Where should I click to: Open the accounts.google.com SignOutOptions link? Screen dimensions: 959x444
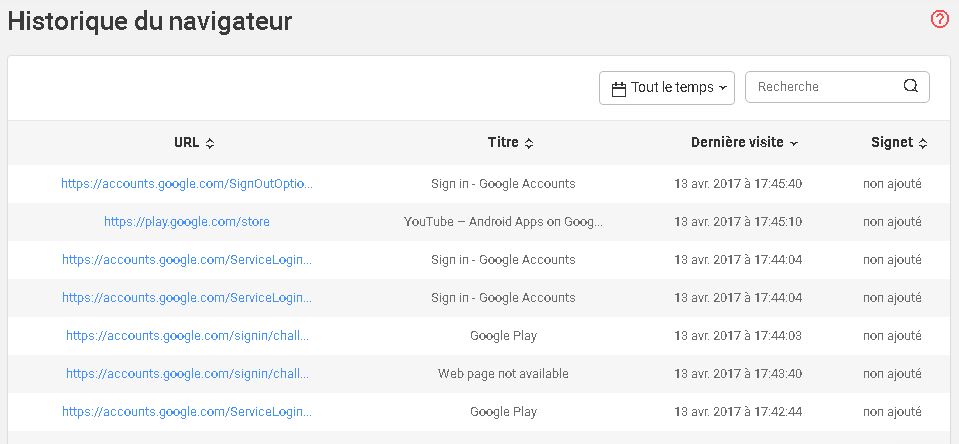click(187, 183)
